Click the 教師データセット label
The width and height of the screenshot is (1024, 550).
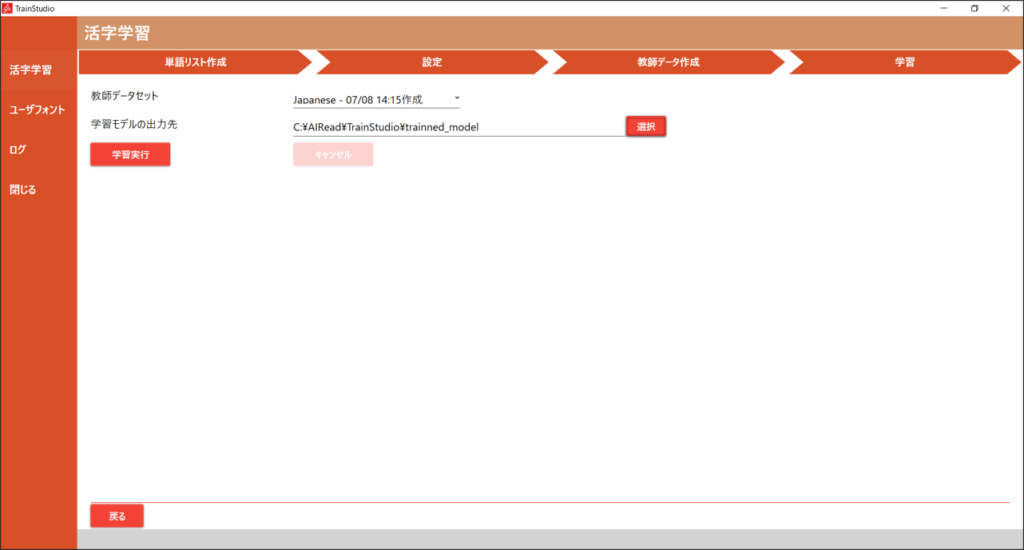(x=125, y=96)
